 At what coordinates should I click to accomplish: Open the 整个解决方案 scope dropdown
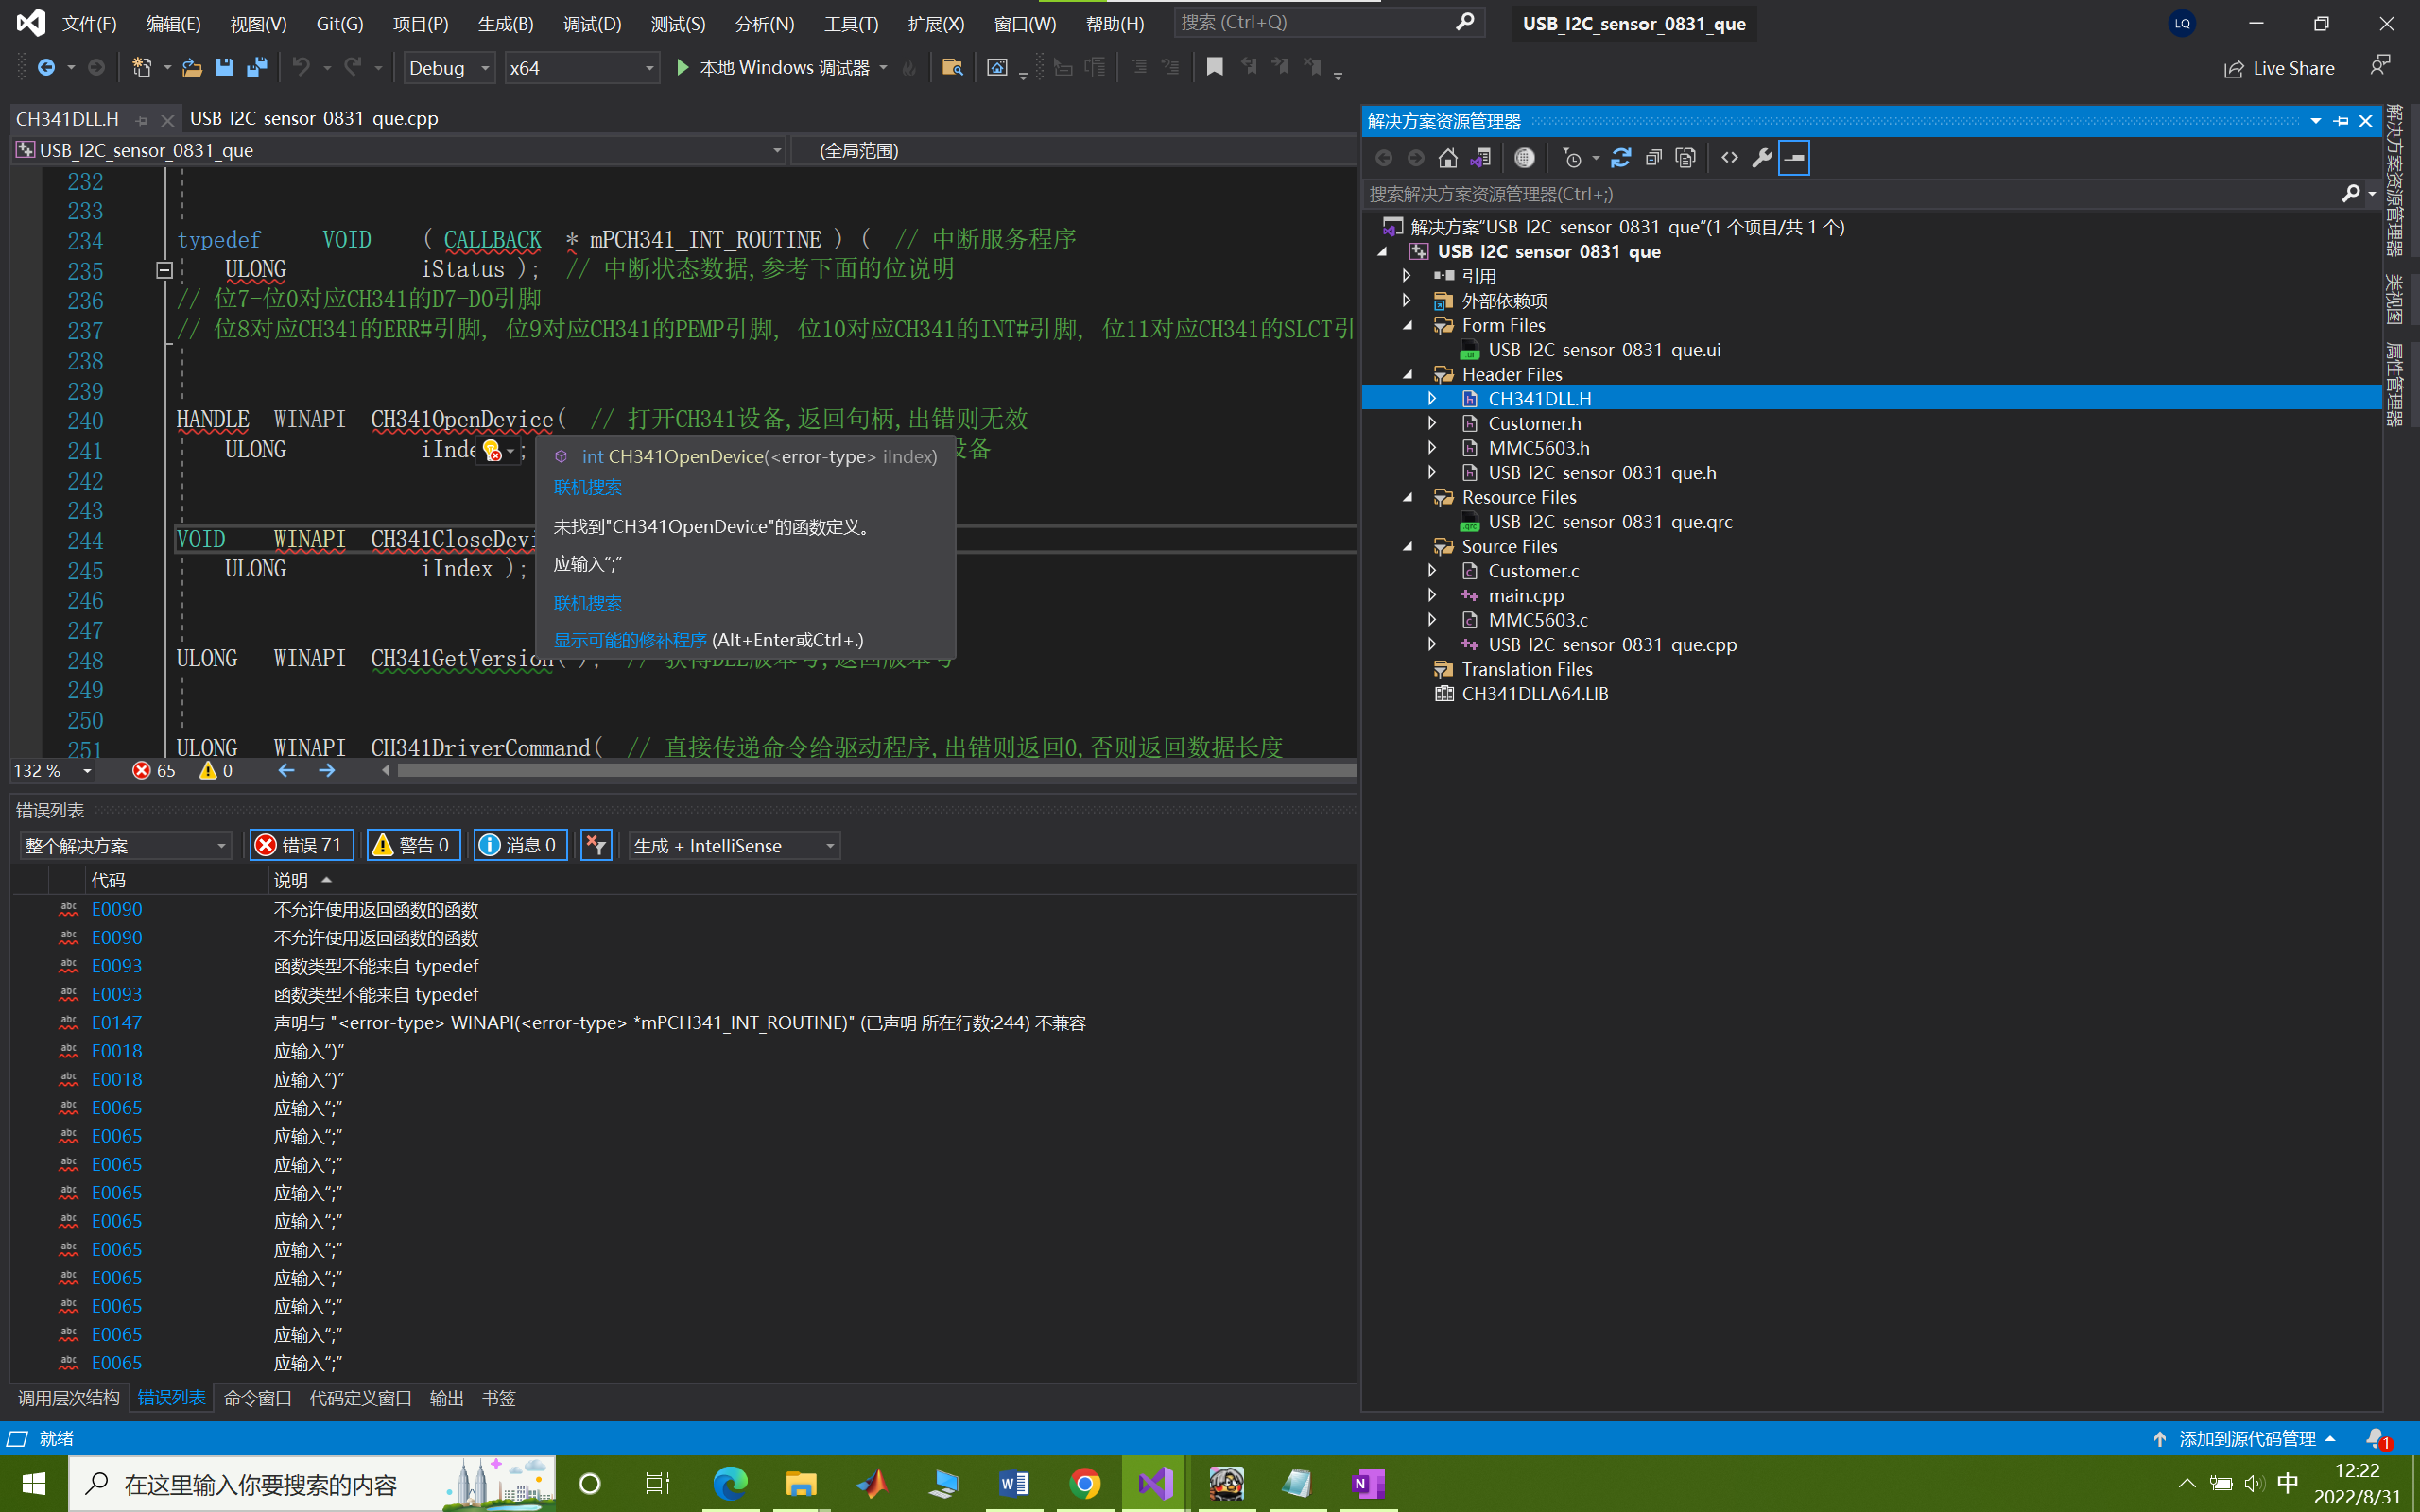pos(125,846)
